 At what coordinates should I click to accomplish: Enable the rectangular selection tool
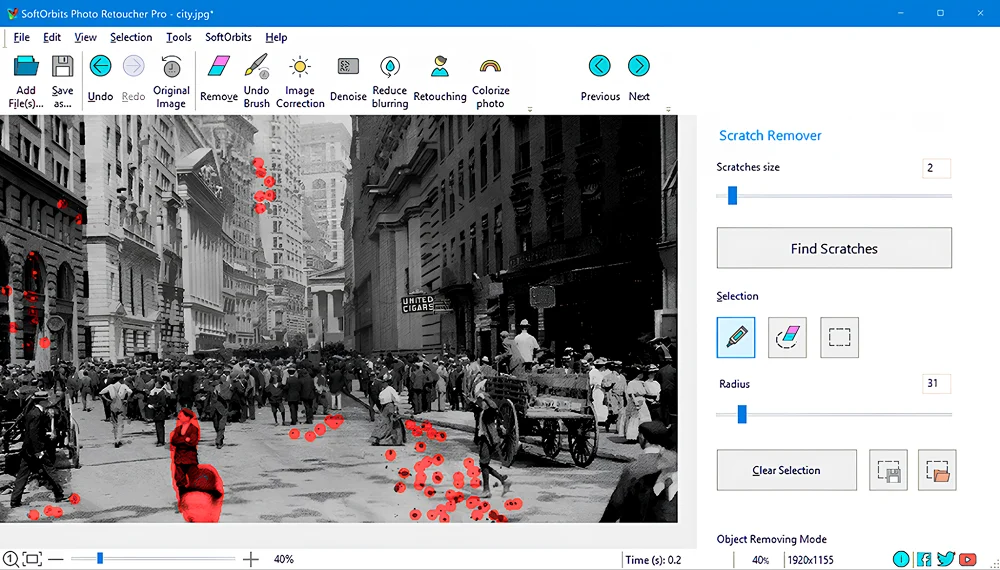[839, 338]
